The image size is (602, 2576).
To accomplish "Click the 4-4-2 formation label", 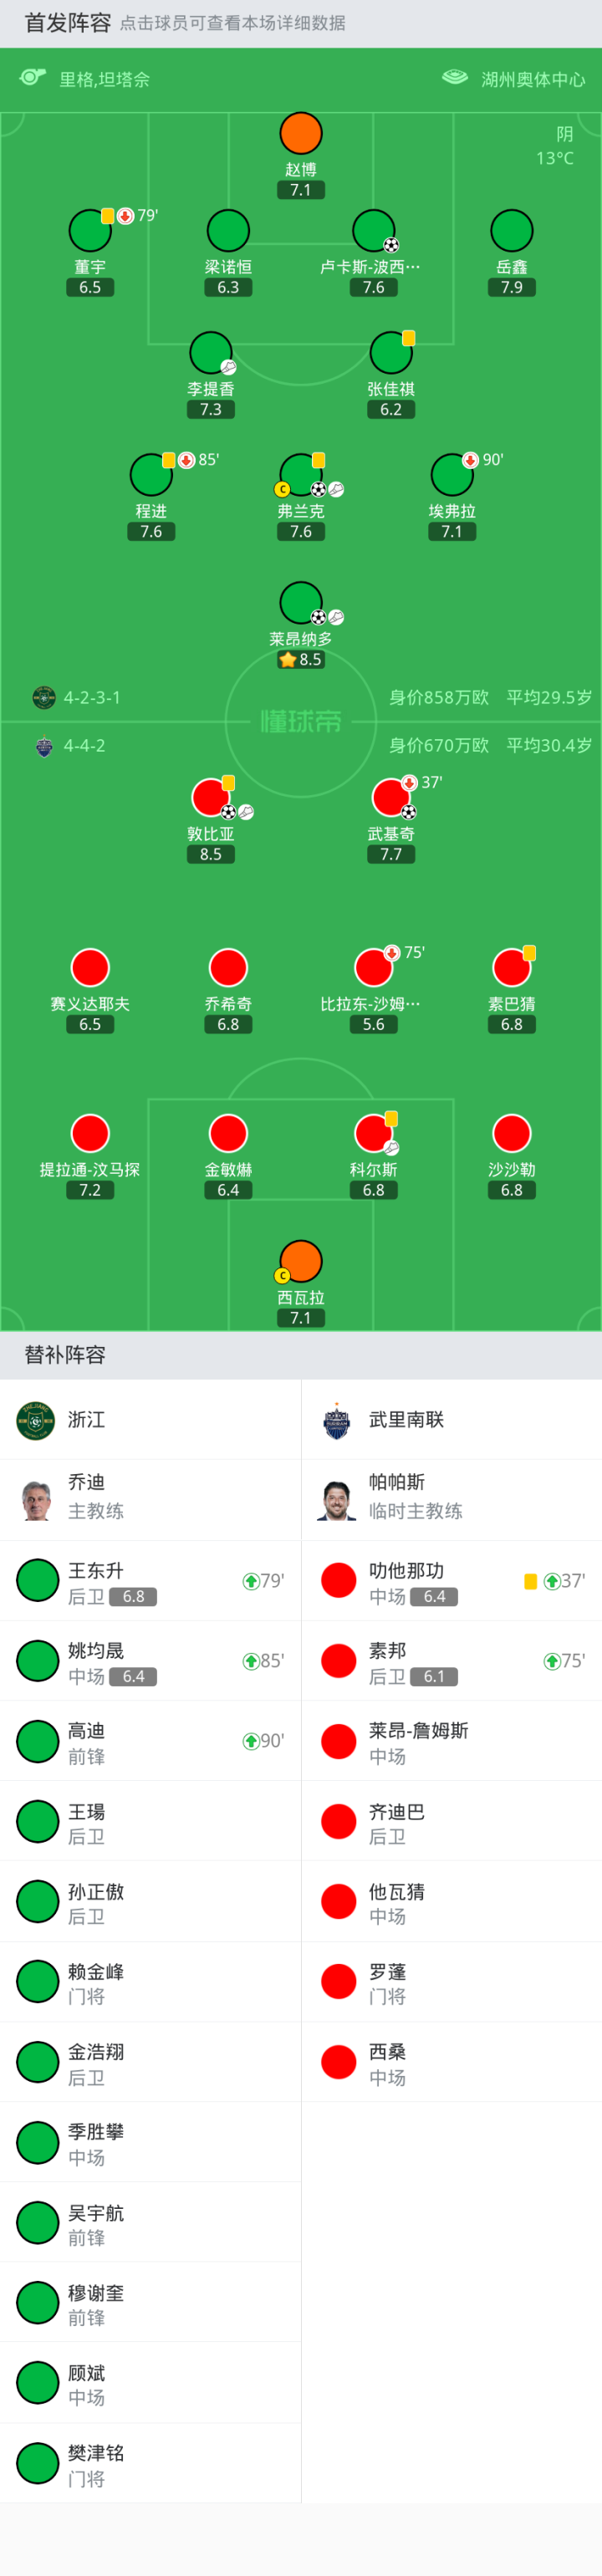I will pyautogui.click(x=84, y=746).
